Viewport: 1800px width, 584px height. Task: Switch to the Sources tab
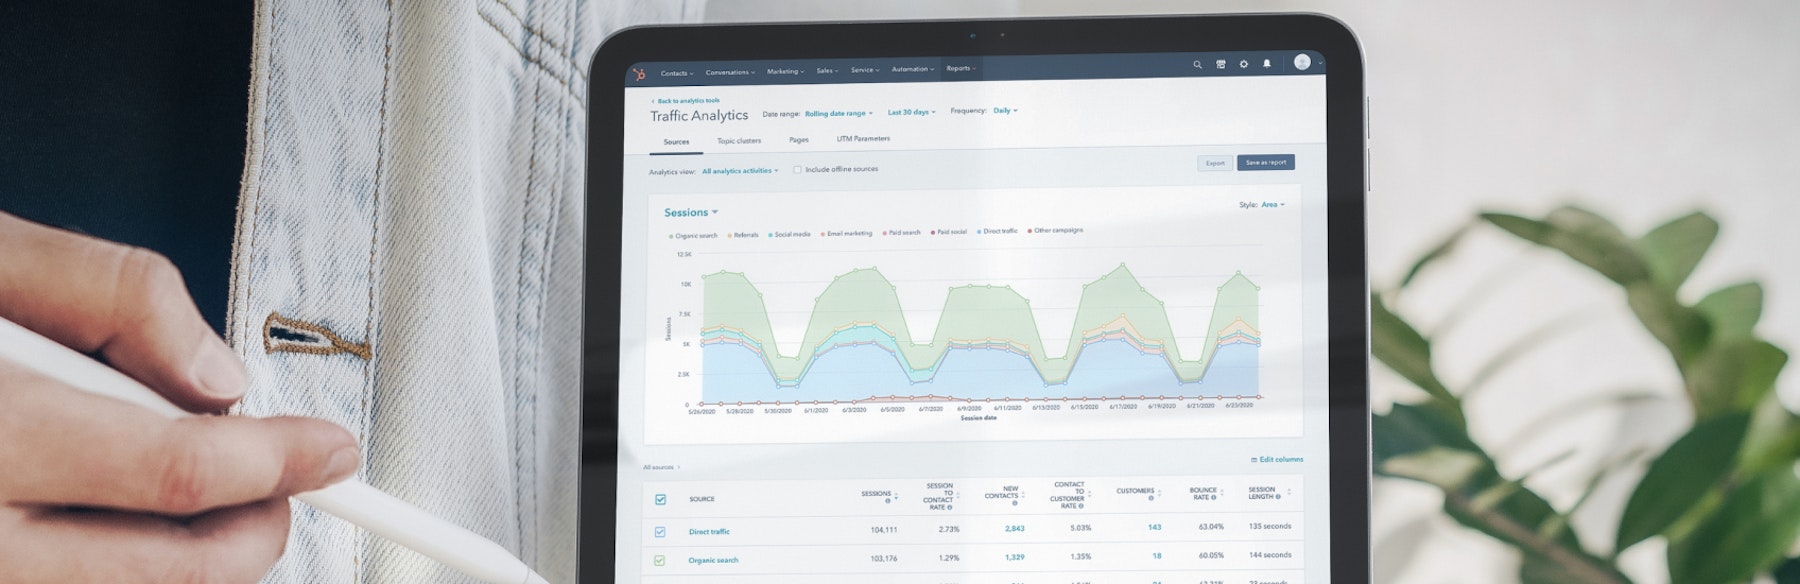click(x=676, y=142)
